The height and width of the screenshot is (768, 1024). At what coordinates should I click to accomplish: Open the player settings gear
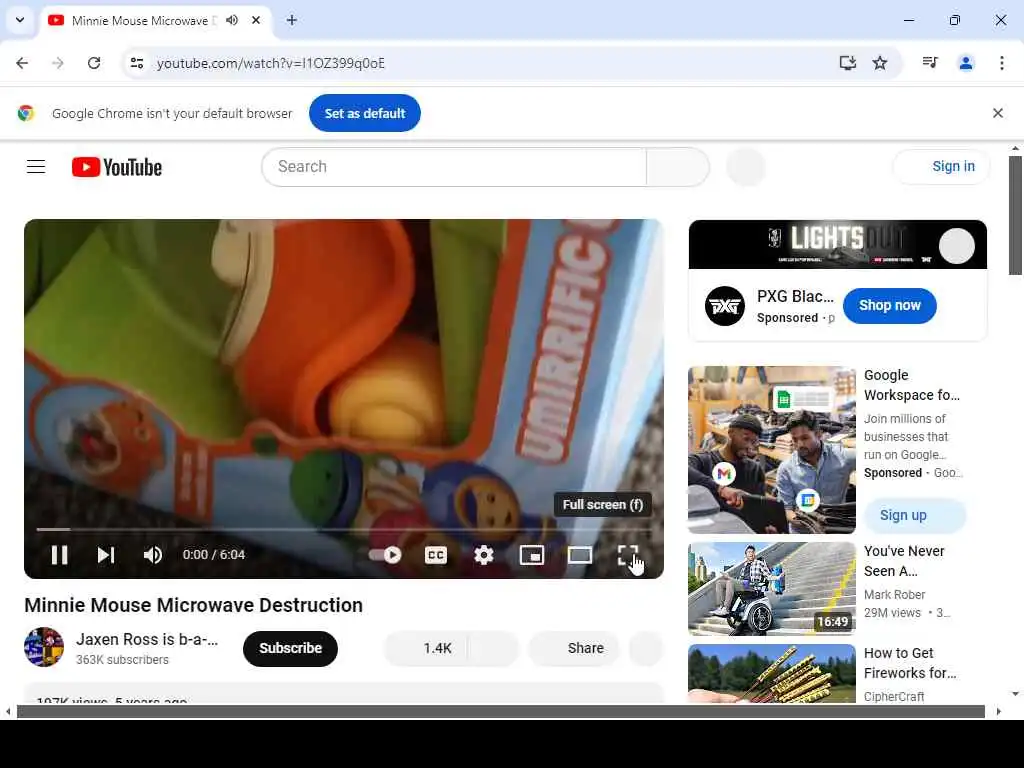[x=483, y=554]
